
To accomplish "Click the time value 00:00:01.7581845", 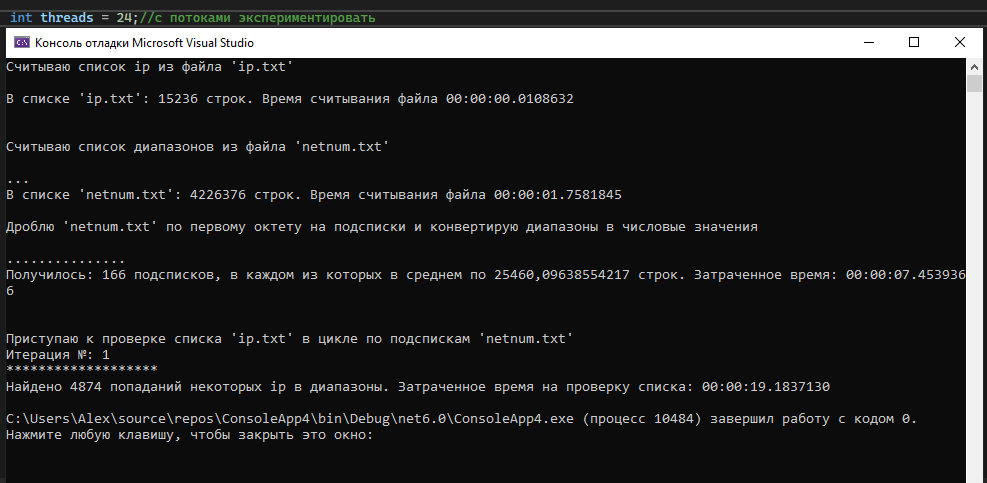I will point(558,195).
